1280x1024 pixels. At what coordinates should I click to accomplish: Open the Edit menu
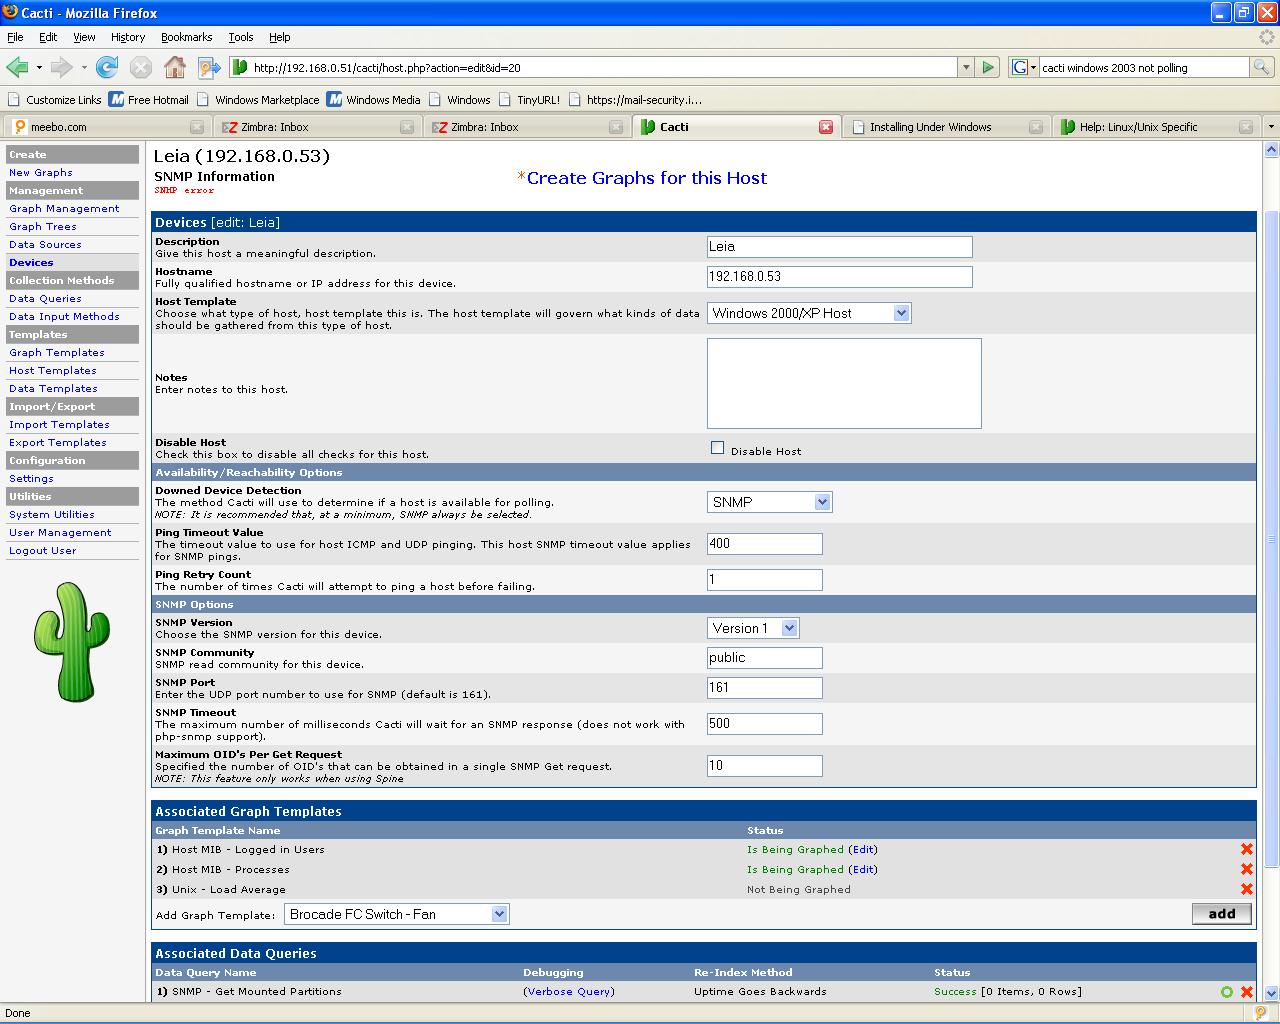coord(48,37)
